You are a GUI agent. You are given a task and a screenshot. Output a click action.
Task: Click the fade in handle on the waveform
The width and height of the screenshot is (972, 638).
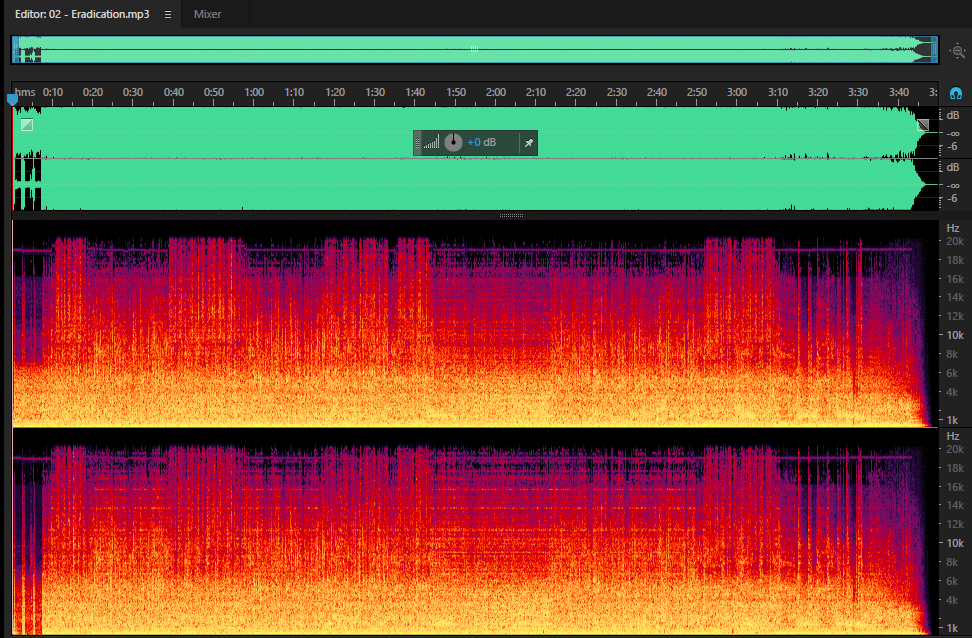click(27, 125)
